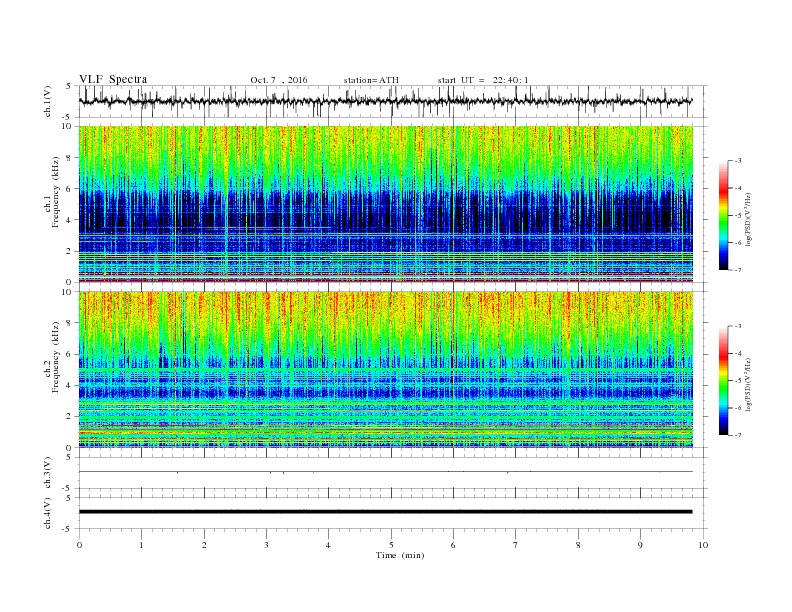Click the '8' kHz tick of ch.1 spectrogram
Viewport: 792px width, 612px height.
point(70,158)
